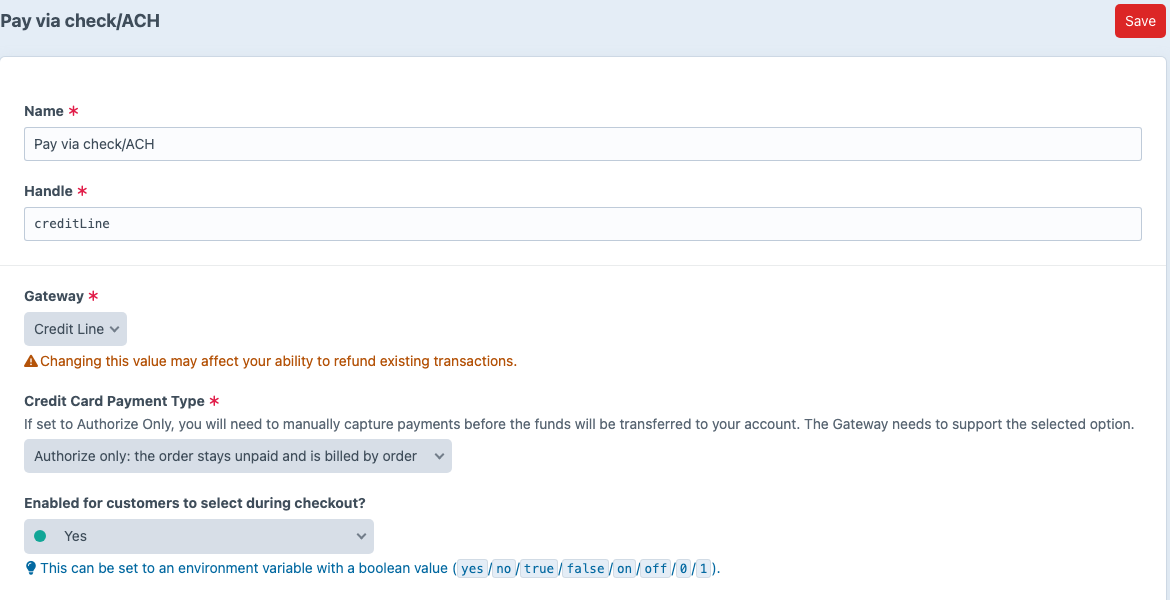Click the Pay via check/ACH page heading
The image size is (1170, 600).
coord(80,21)
